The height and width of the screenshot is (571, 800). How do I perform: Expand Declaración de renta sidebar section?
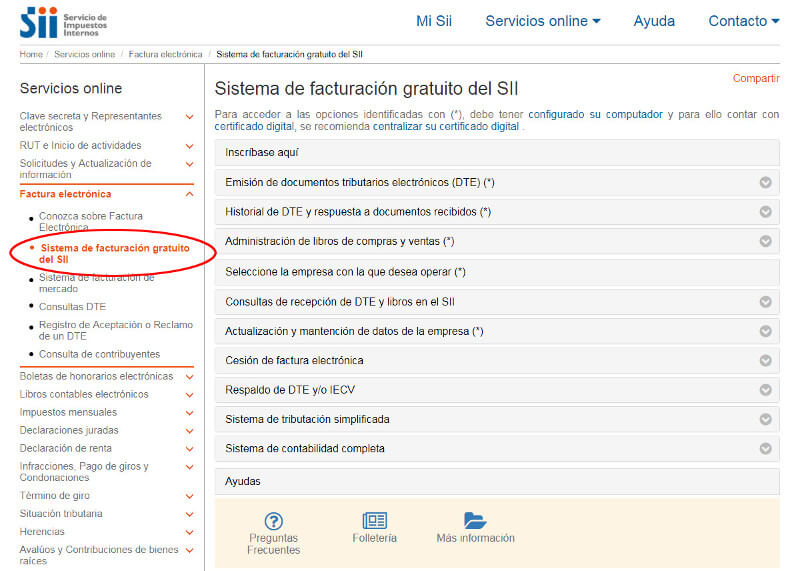point(189,449)
